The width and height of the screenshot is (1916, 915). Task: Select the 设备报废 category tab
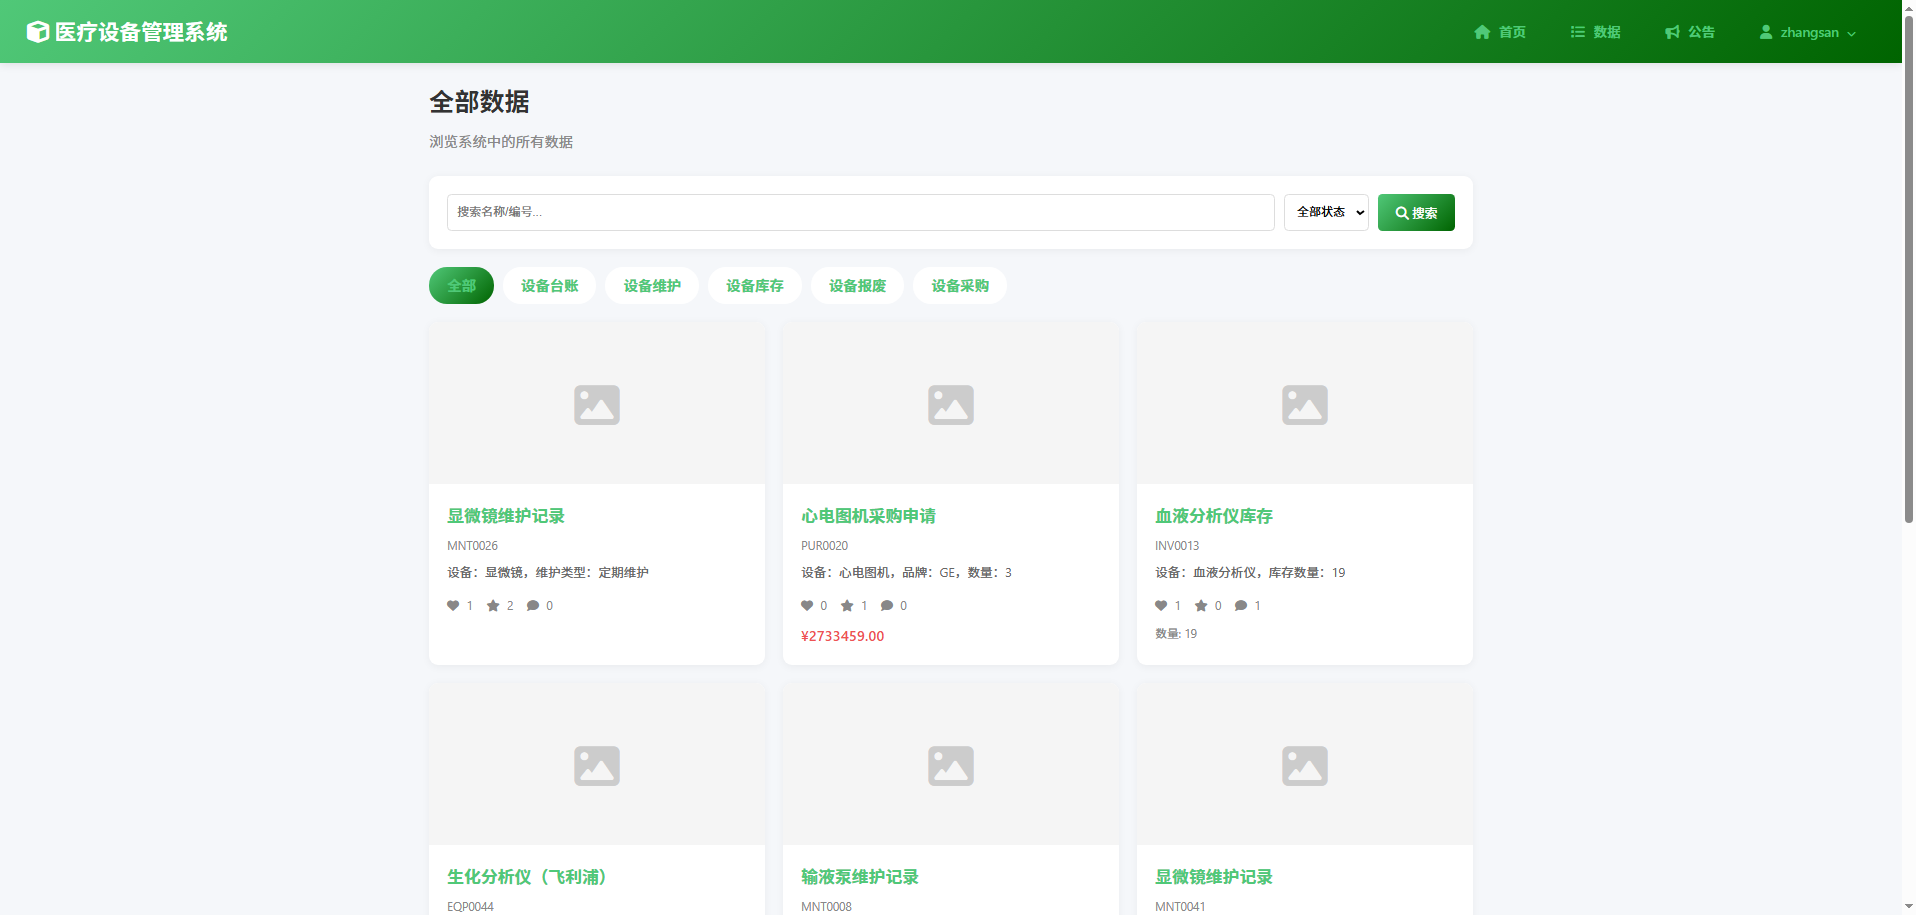click(857, 286)
